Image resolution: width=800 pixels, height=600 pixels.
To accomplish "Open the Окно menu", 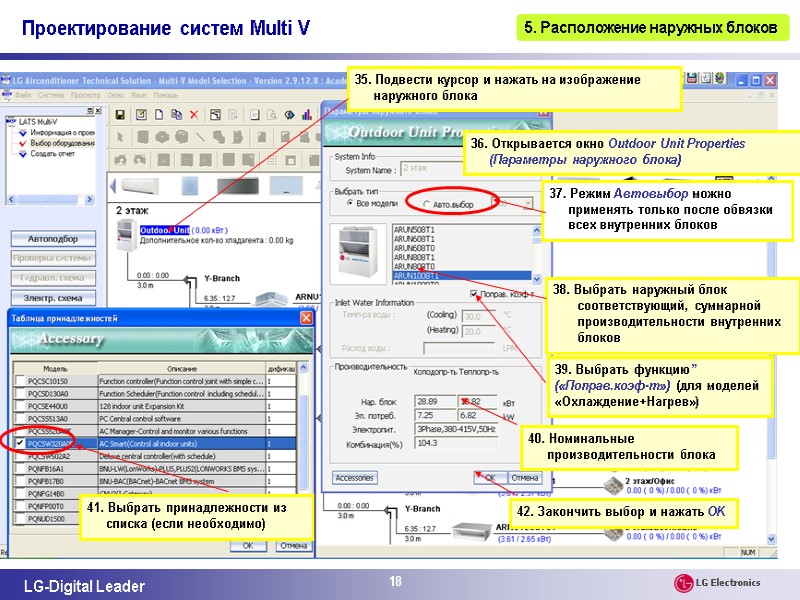I will (115, 95).
